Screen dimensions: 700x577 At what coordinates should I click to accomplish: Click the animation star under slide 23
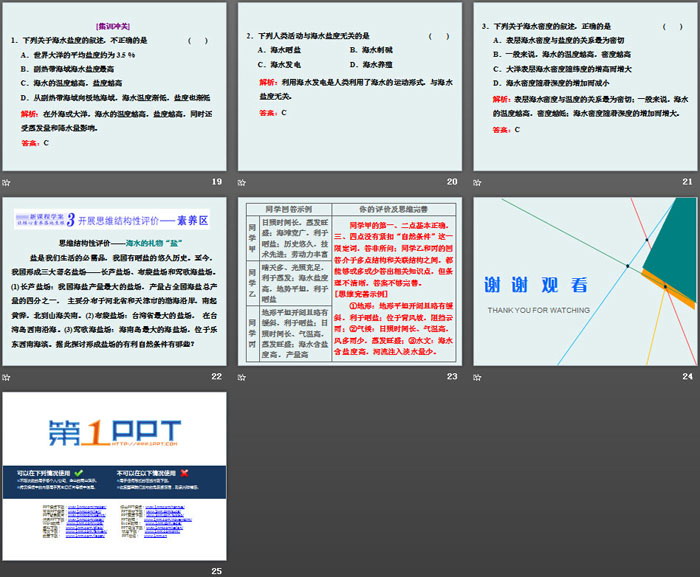coord(242,376)
